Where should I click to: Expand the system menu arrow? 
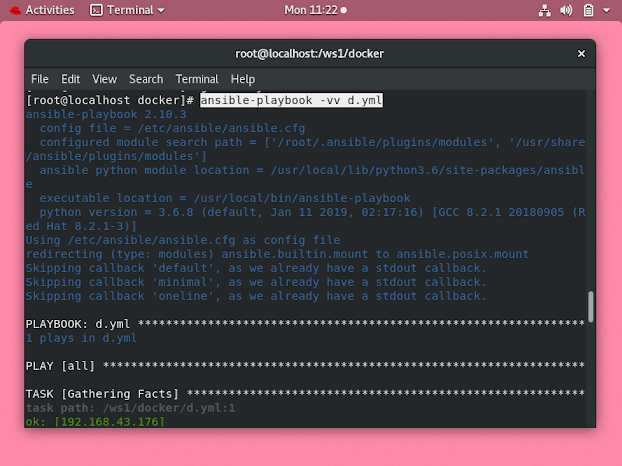(x=606, y=10)
